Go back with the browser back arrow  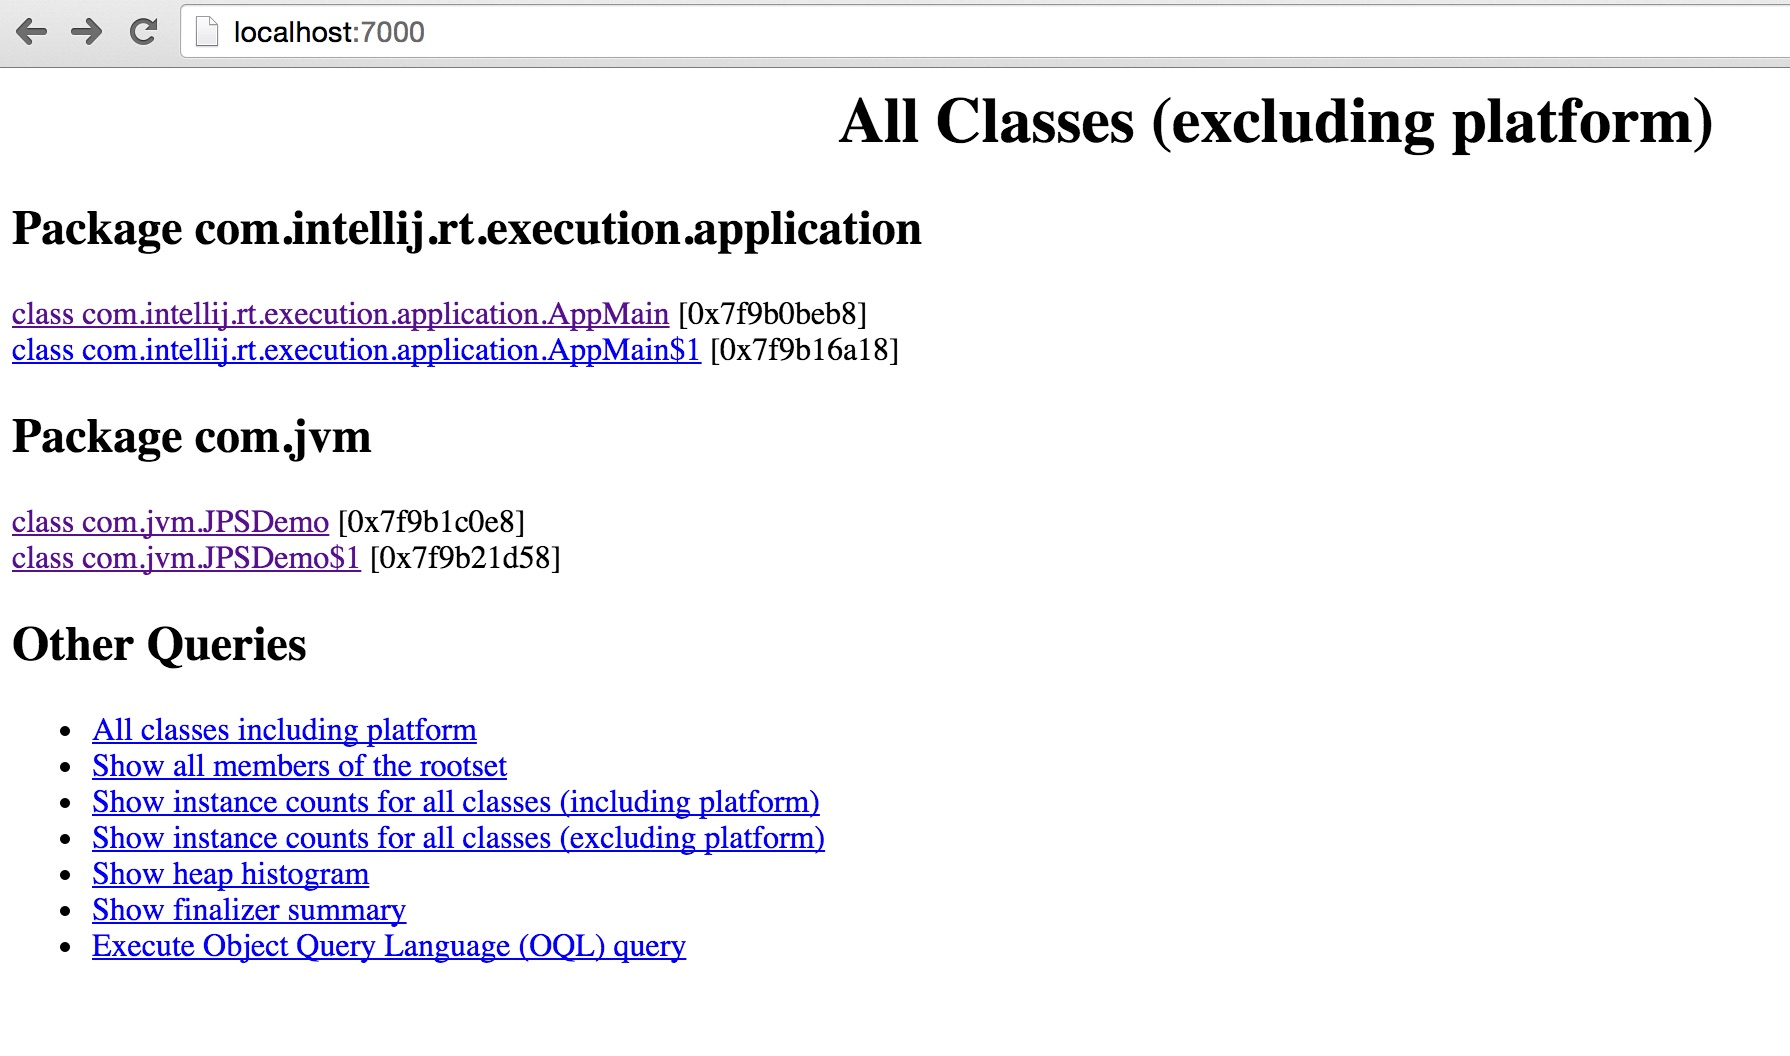pyautogui.click(x=32, y=32)
